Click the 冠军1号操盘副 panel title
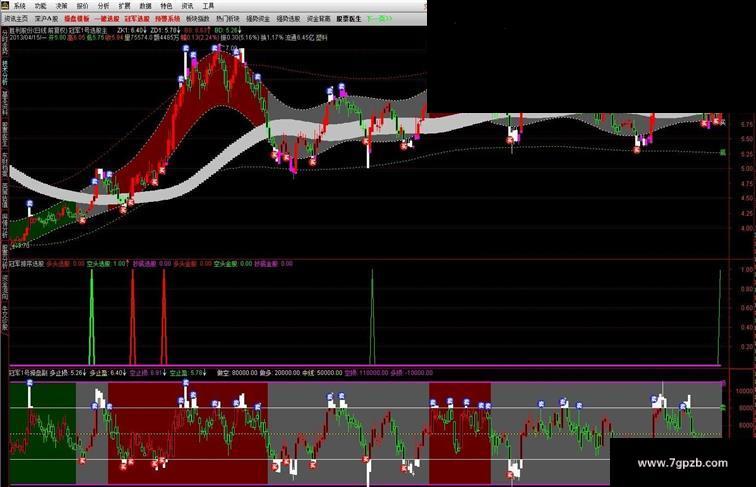 click(28, 373)
